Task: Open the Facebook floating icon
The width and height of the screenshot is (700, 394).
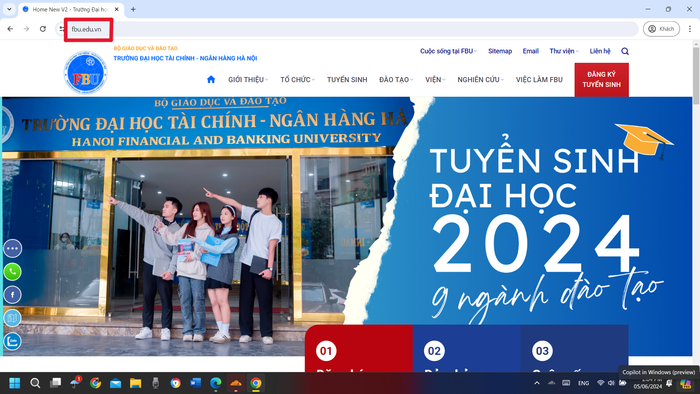Action: (12, 294)
